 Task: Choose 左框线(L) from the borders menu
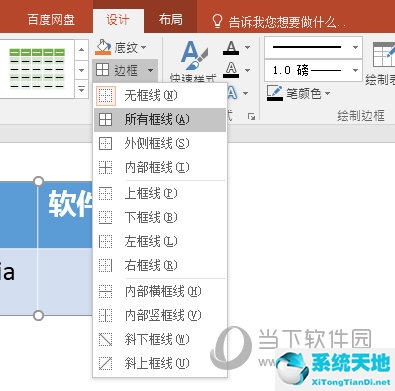coord(160,241)
